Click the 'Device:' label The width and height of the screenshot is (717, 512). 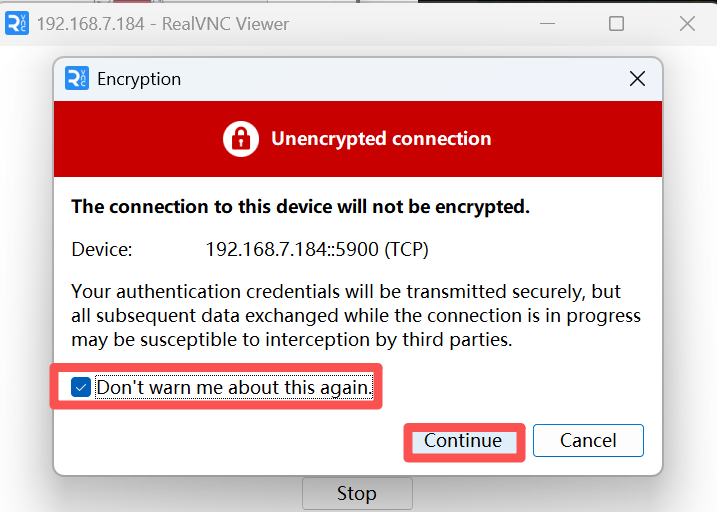(x=102, y=250)
